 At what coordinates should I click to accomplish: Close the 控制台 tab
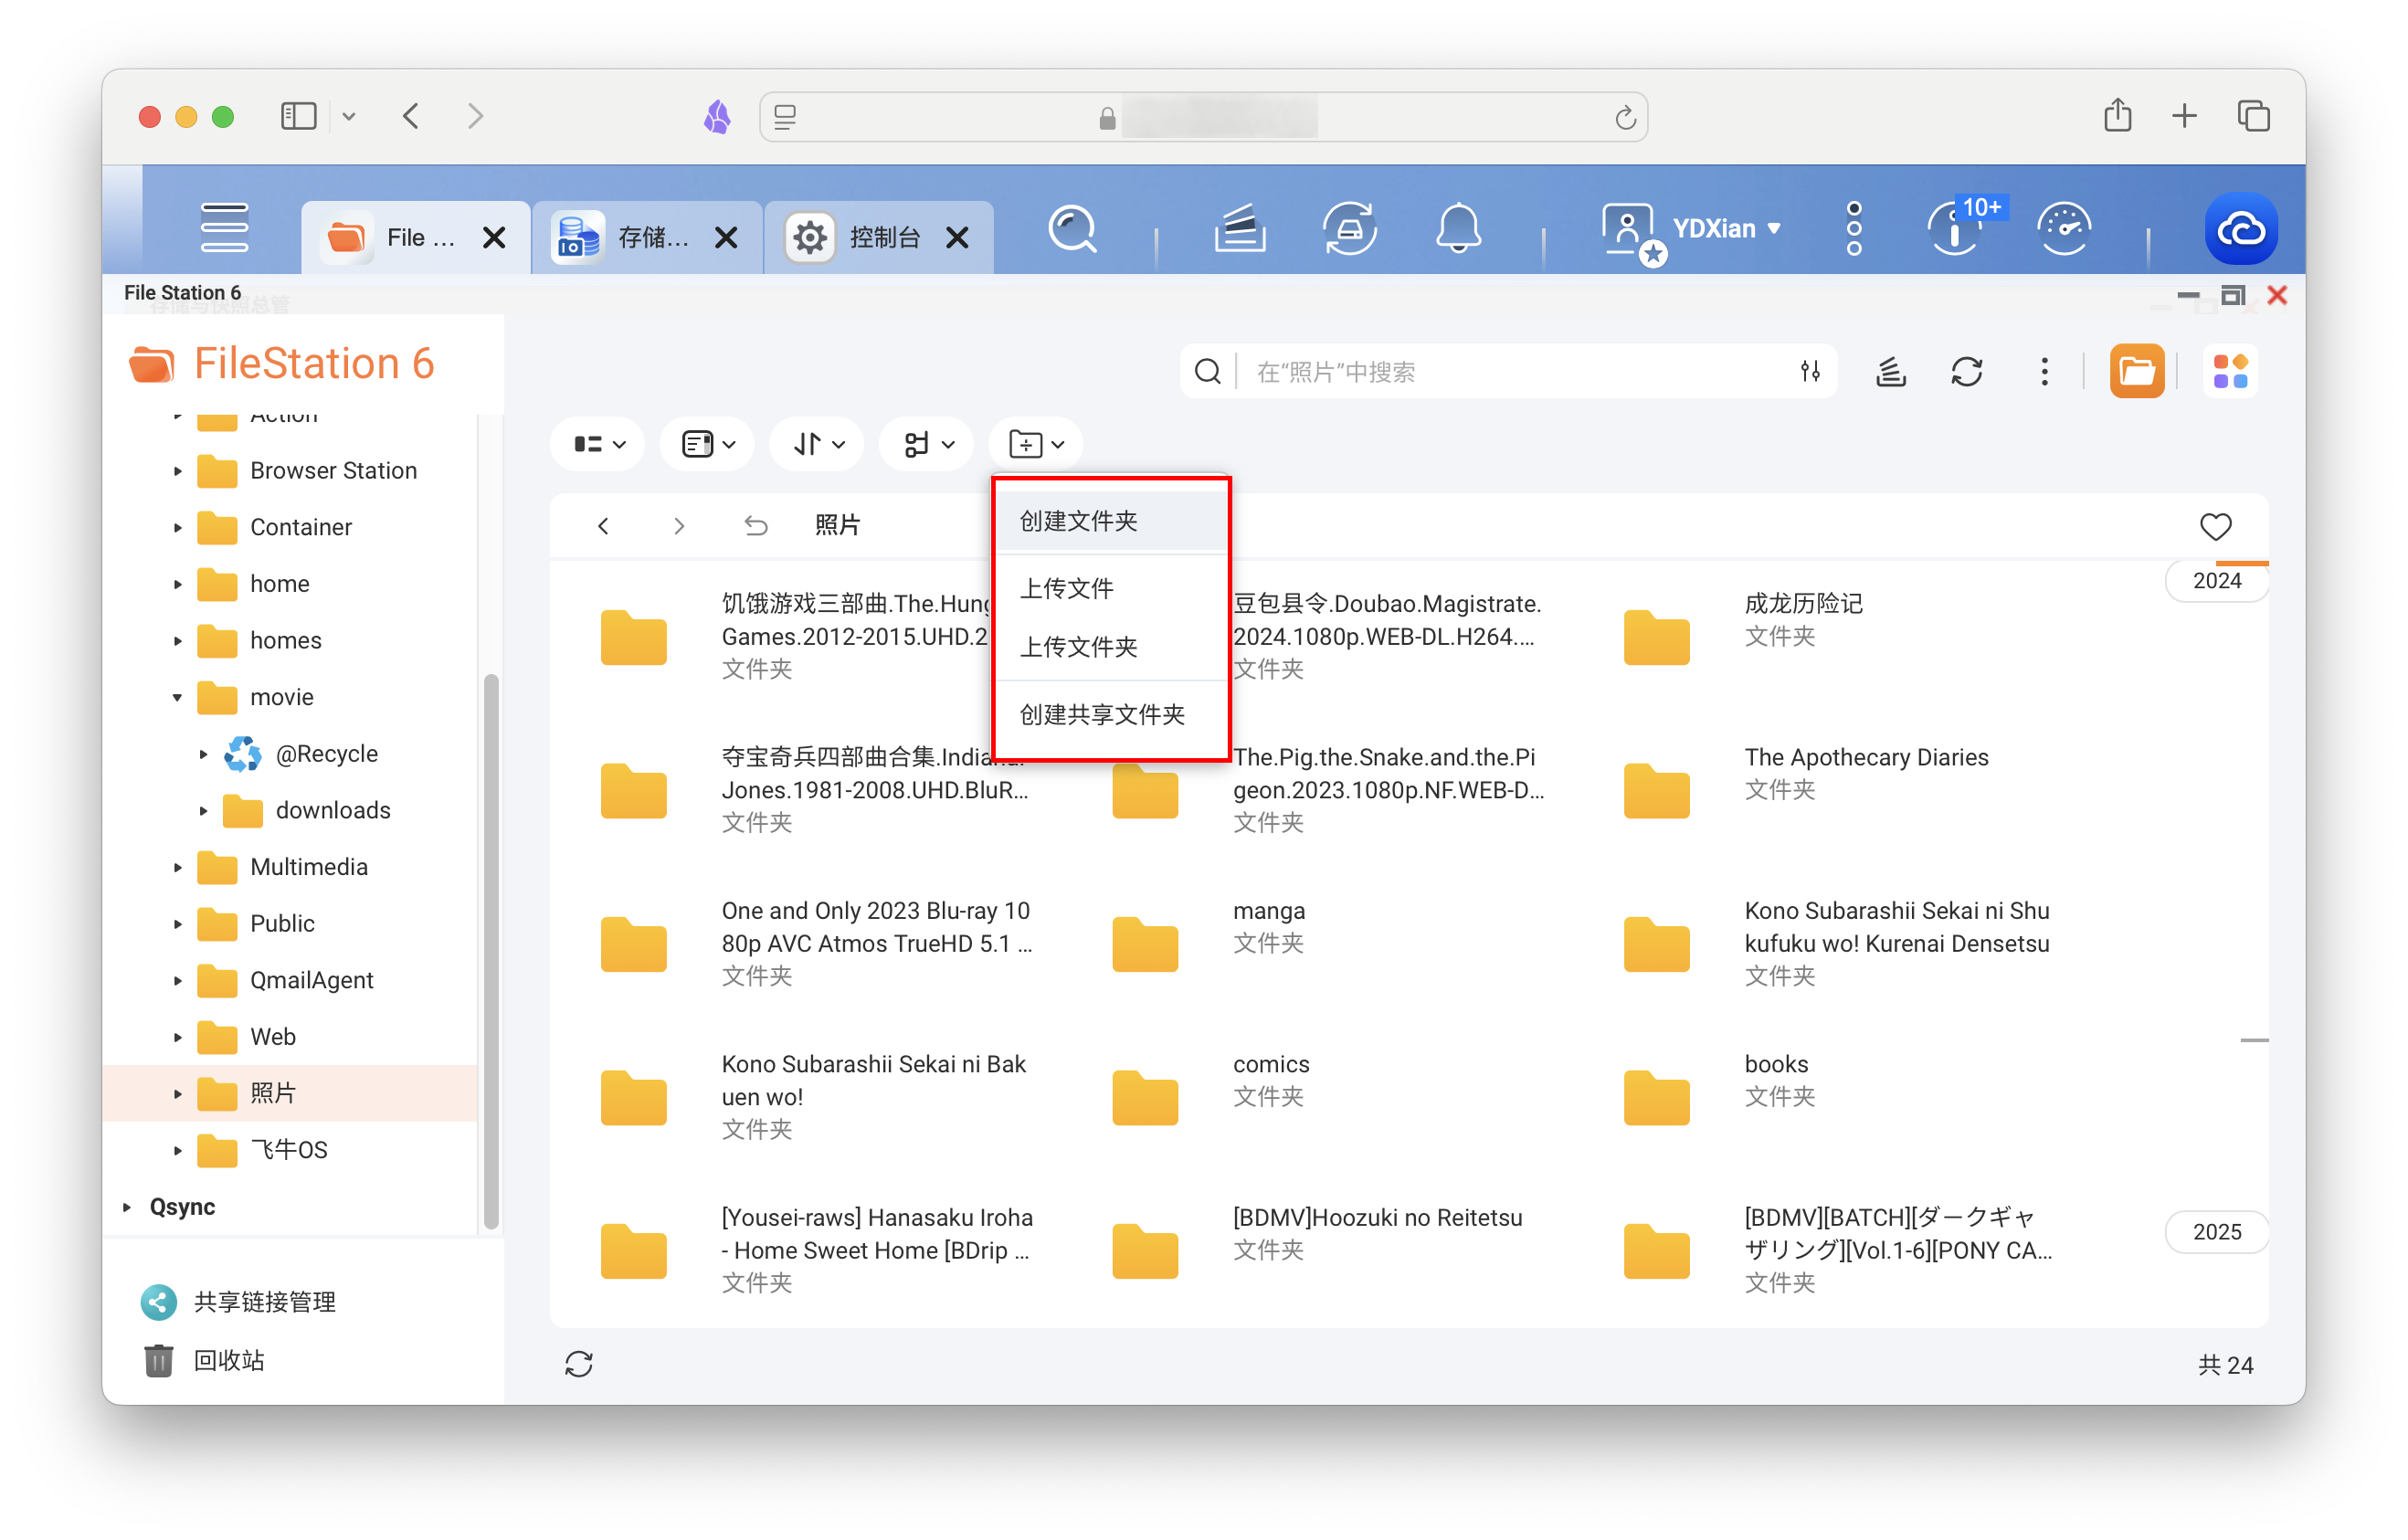(957, 238)
